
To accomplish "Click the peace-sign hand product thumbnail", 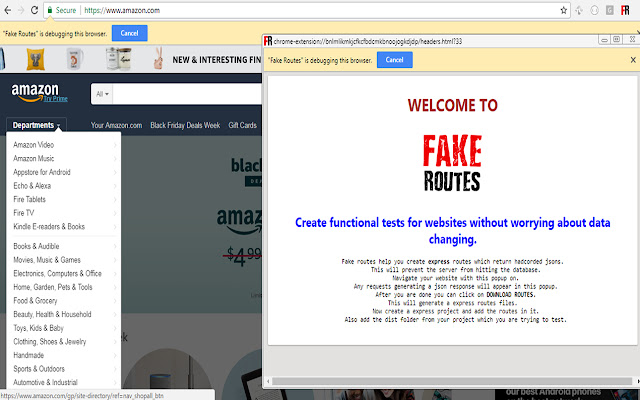I will pos(159,58).
